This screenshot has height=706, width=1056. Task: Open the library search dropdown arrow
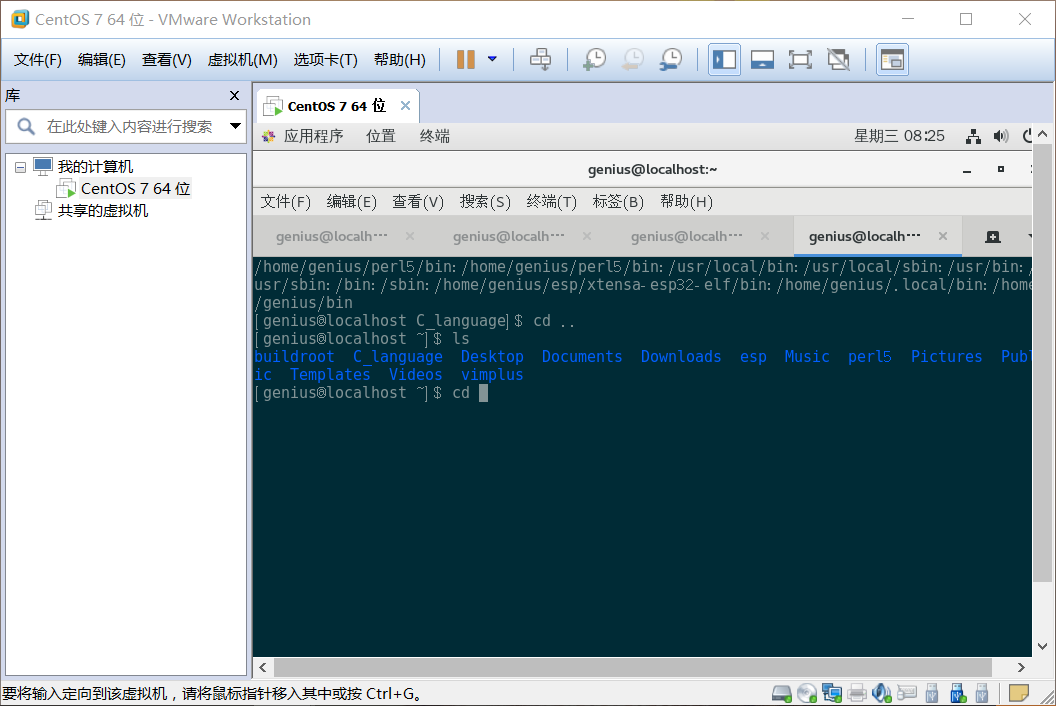(x=235, y=126)
